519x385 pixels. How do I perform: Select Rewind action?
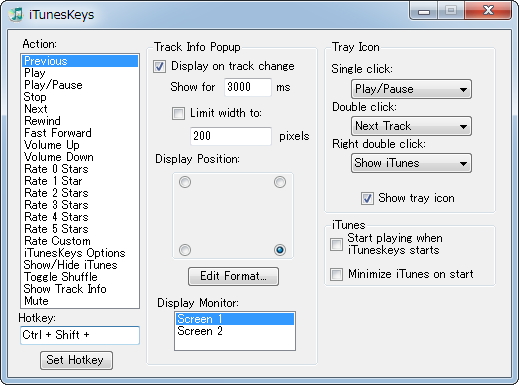click(x=80, y=121)
